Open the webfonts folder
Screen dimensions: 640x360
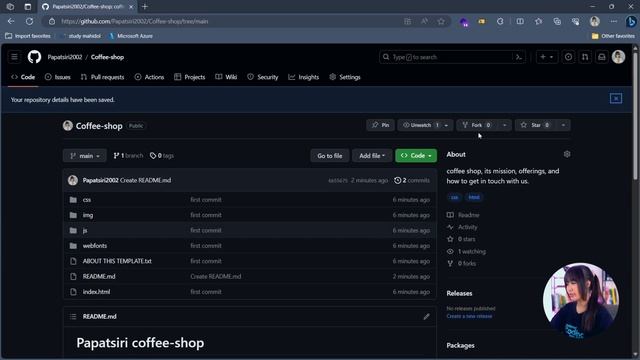[95, 246]
